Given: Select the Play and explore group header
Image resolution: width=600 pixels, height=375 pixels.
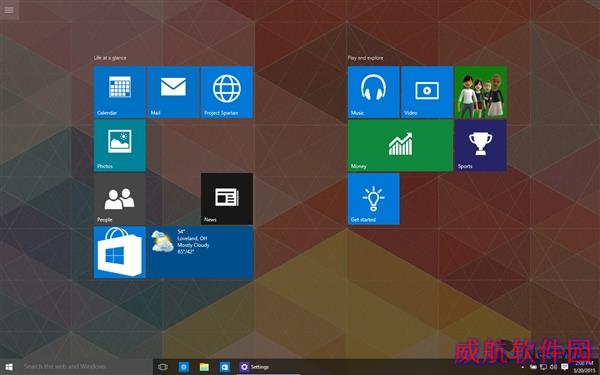Looking at the screenshot, I should point(365,58).
